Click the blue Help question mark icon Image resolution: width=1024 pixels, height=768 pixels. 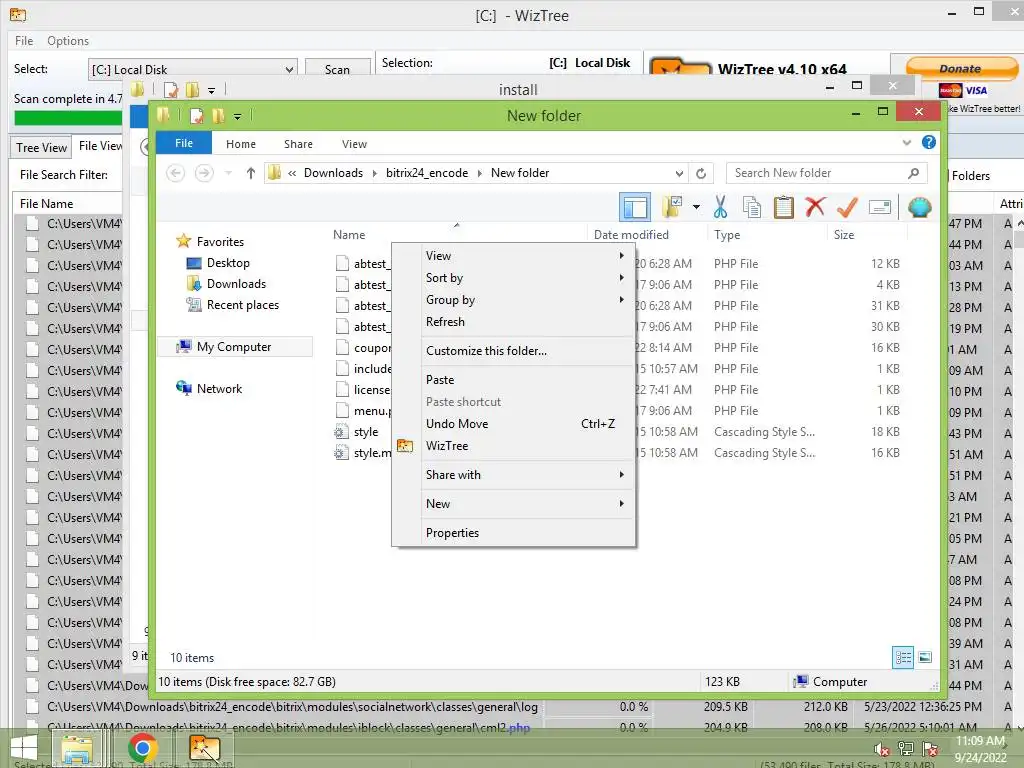928,142
